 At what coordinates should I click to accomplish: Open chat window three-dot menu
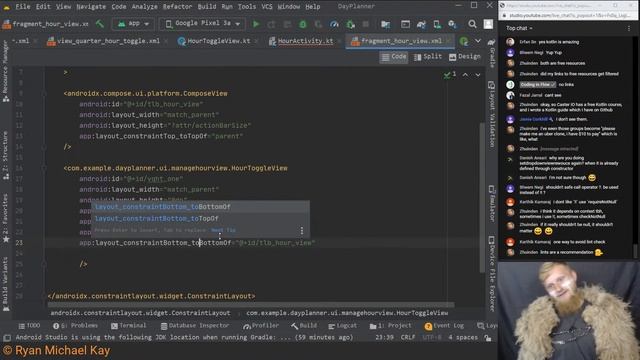click(629, 28)
